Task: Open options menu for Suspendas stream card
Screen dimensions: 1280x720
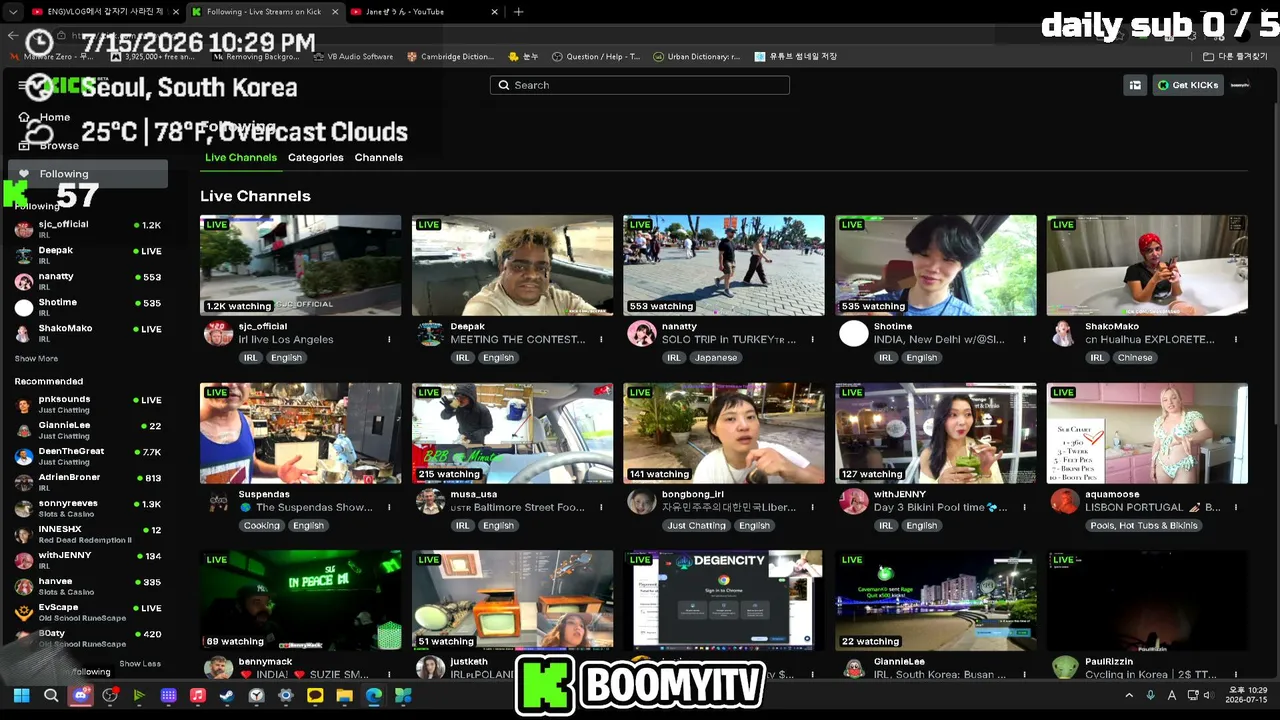Action: pyautogui.click(x=389, y=507)
